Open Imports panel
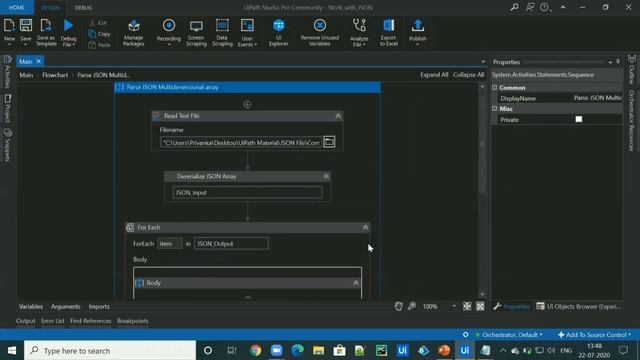Image resolution: width=640 pixels, height=360 pixels. click(99, 307)
